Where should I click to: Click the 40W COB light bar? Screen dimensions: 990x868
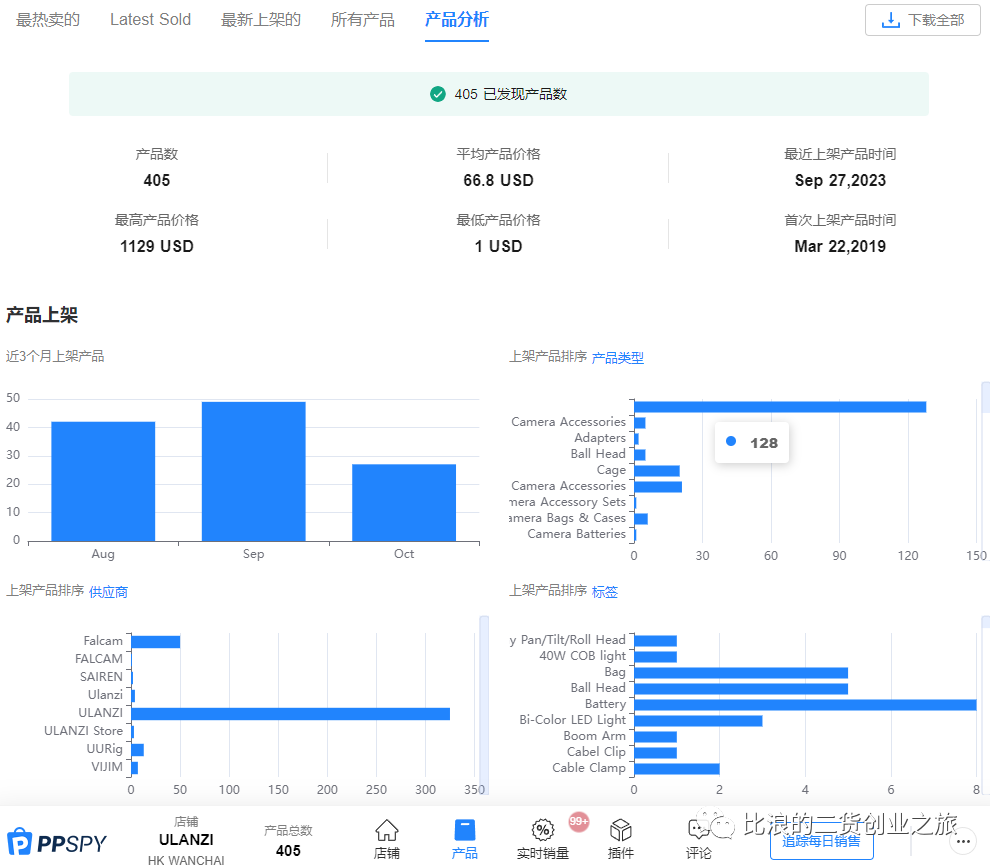(655, 657)
